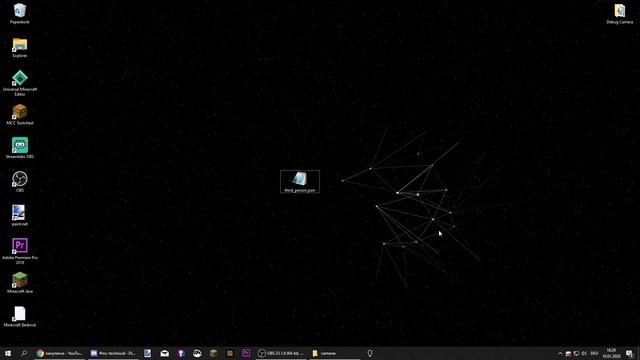
Task: Select the Debug Camera folder icon
Action: tap(620, 13)
